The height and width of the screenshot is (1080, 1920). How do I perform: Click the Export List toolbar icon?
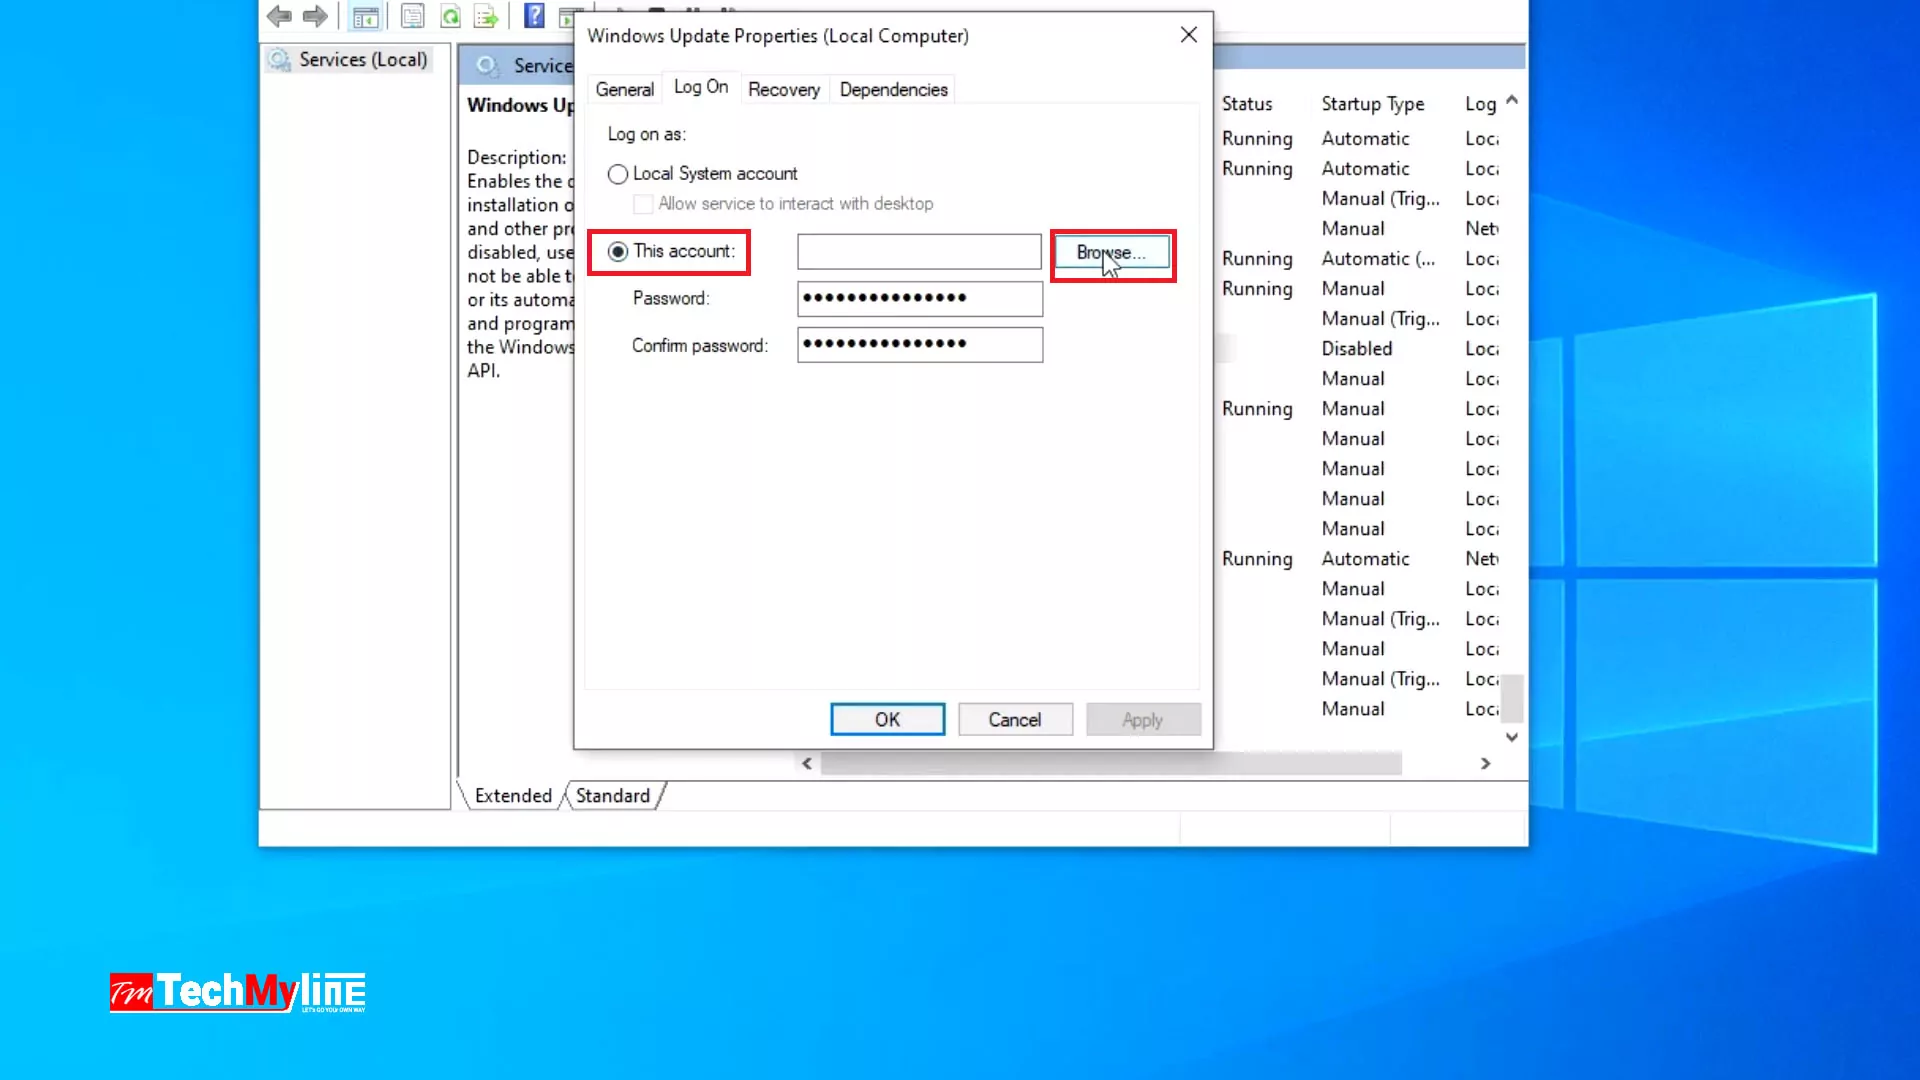486,16
